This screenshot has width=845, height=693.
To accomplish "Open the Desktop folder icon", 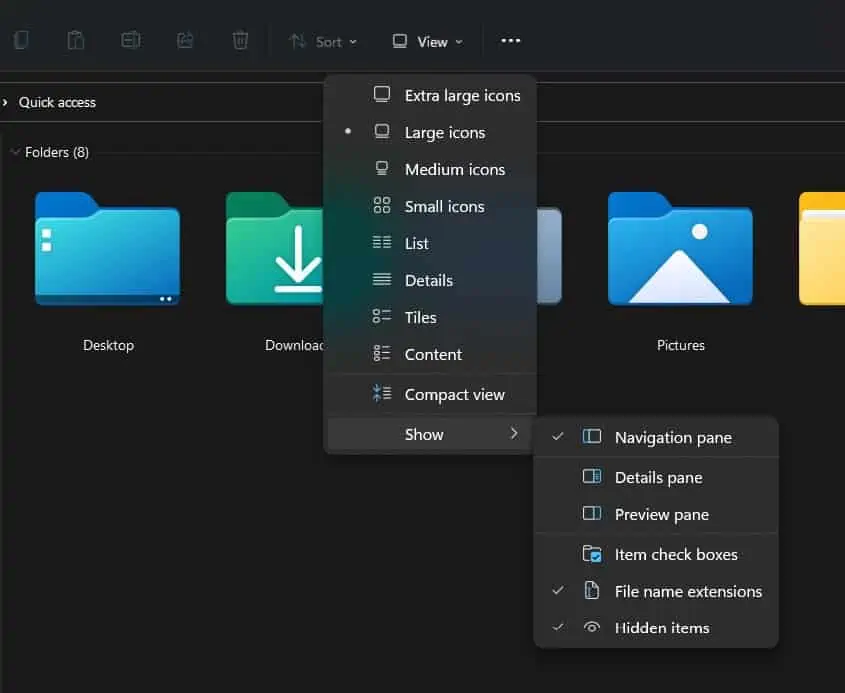I will 107,250.
